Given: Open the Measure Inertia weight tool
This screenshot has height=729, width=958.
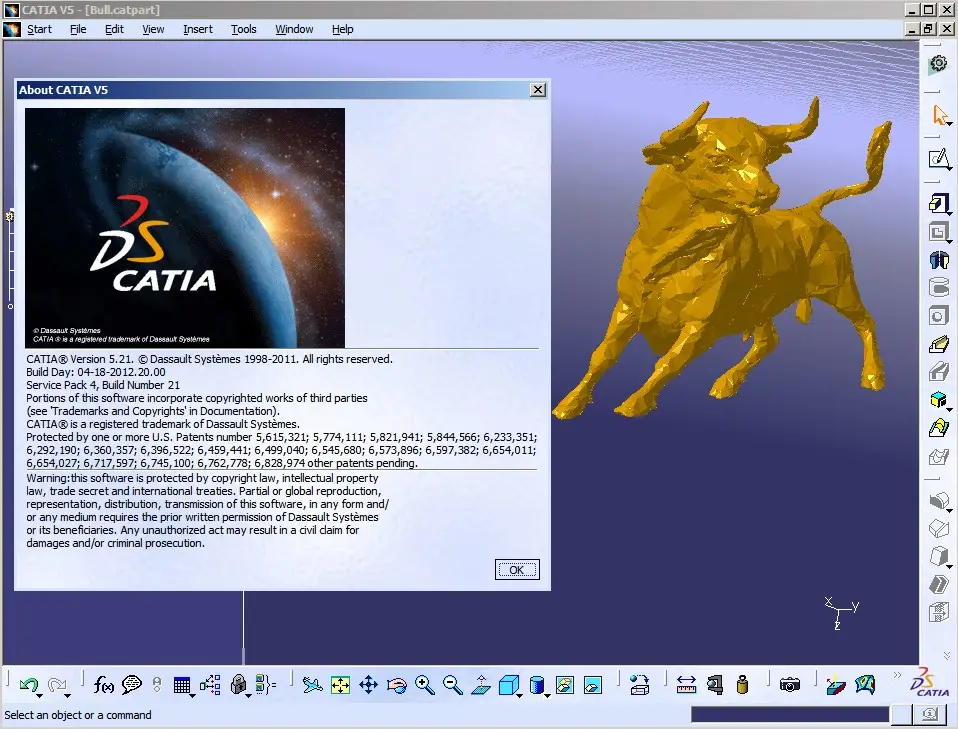Looking at the screenshot, I should click(742, 685).
